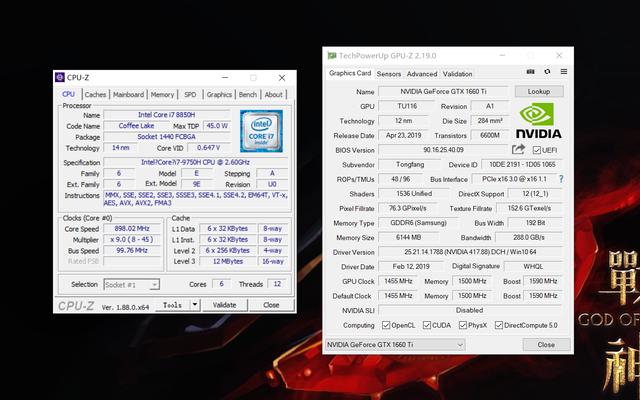
Task: Switch to the Memory tab
Action: 162,94
